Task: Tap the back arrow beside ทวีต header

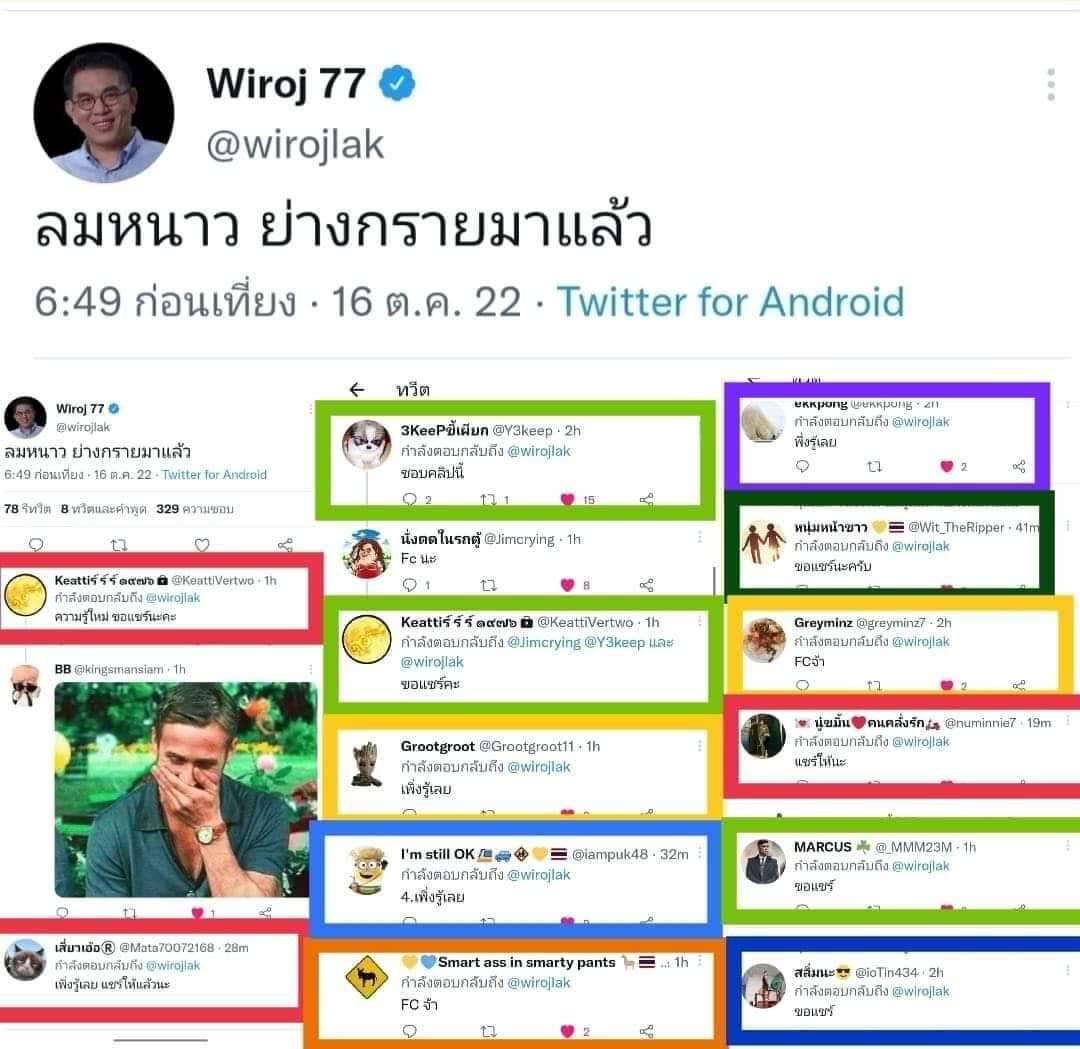Action: tap(357, 390)
